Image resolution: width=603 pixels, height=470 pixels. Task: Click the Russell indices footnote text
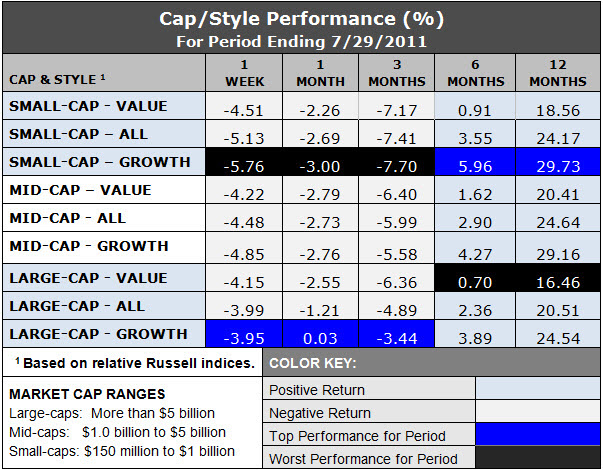pos(135,363)
